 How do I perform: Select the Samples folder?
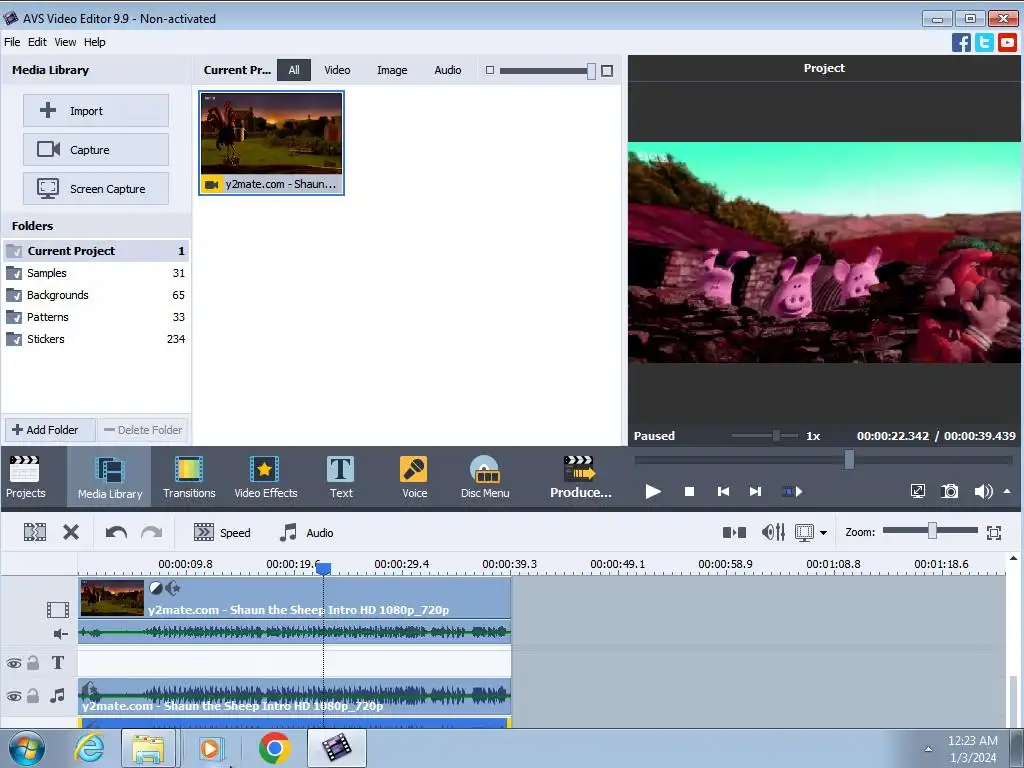[96, 273]
